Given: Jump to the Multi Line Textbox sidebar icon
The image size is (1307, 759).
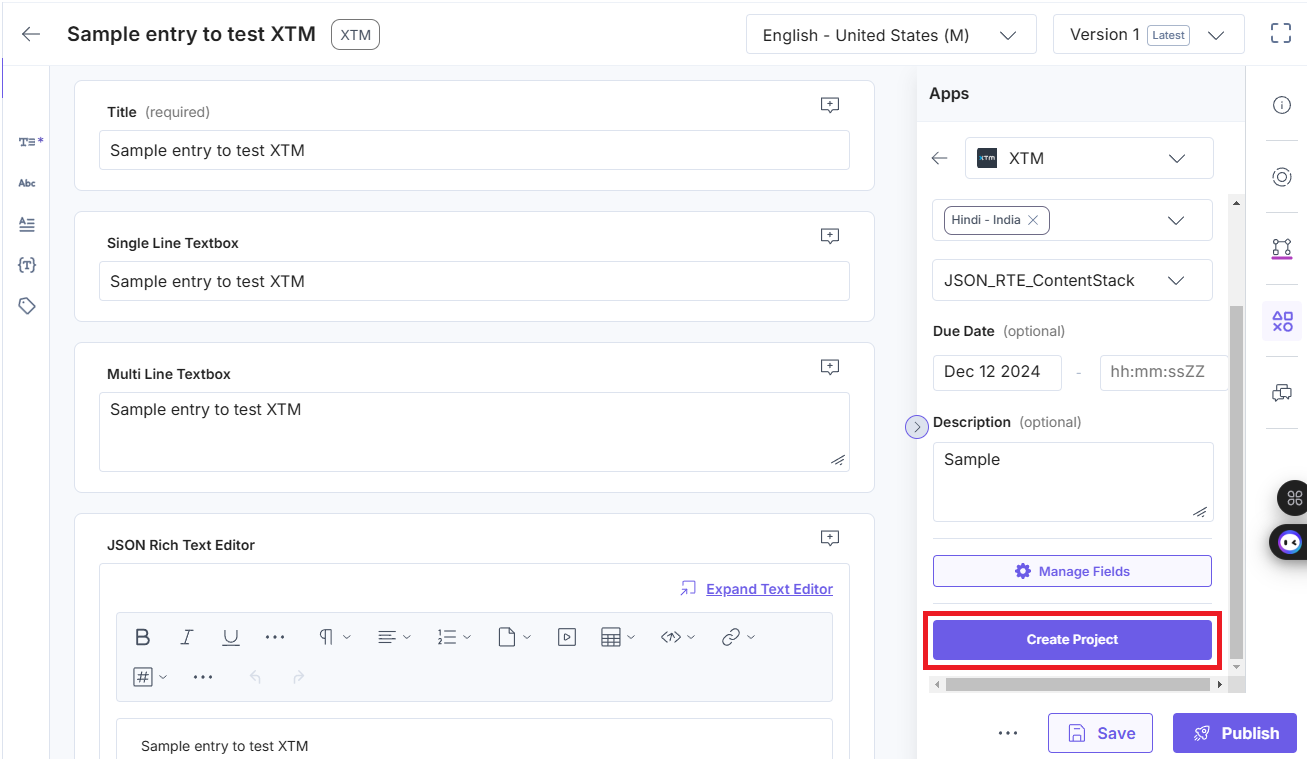Looking at the screenshot, I should coord(27,224).
